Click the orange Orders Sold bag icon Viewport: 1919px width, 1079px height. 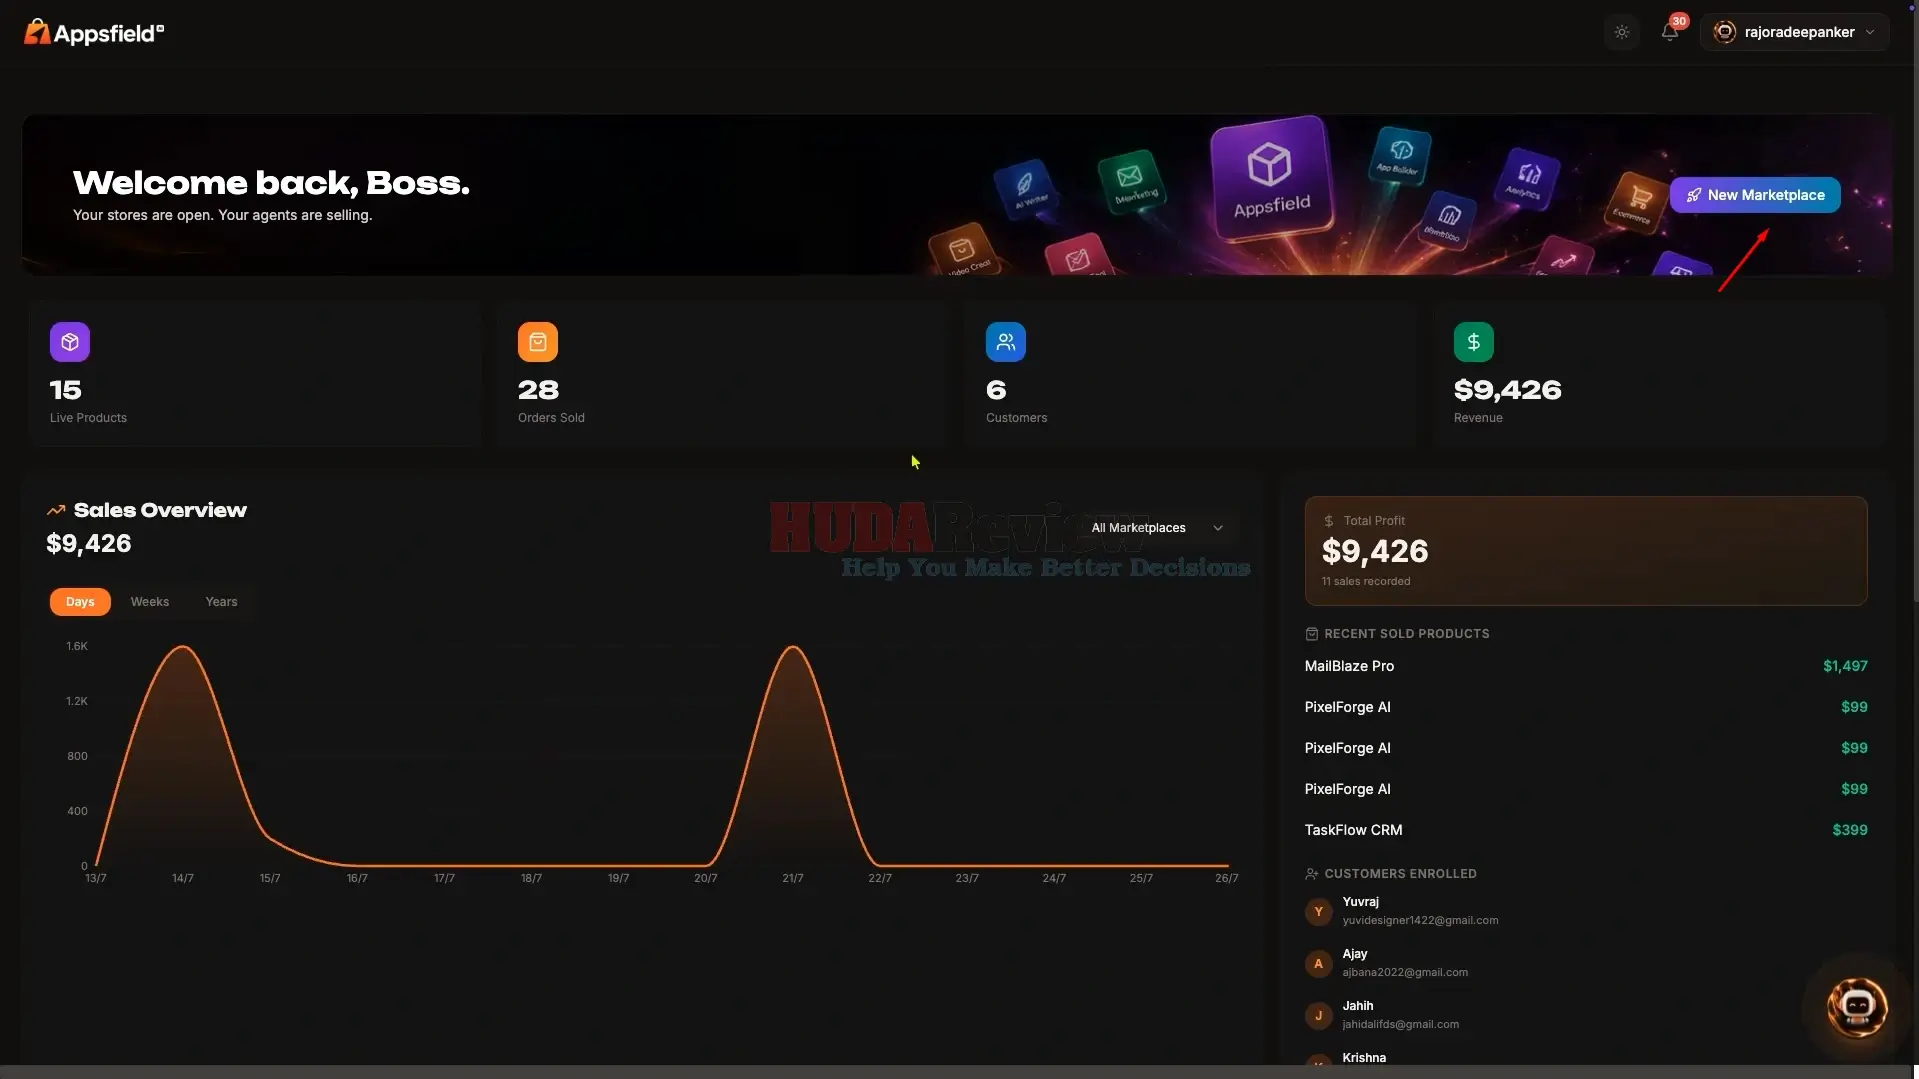coord(538,342)
